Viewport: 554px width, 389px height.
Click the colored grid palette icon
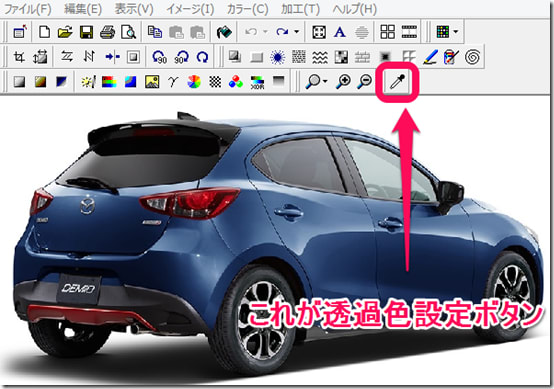(442, 32)
